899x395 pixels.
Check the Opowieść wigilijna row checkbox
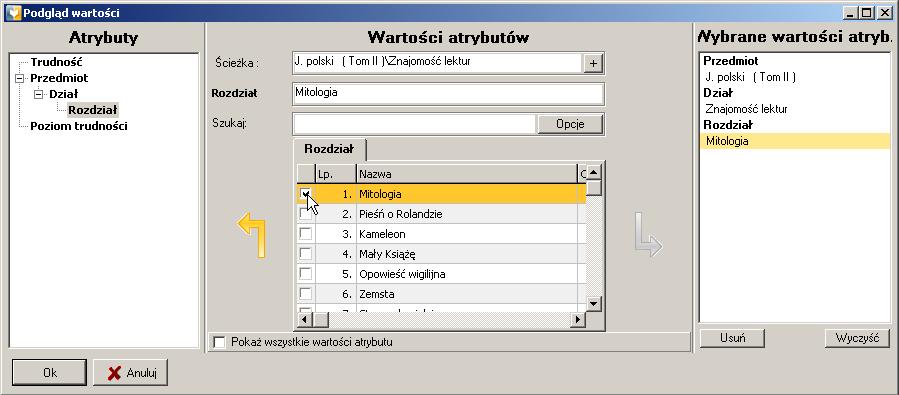point(306,274)
